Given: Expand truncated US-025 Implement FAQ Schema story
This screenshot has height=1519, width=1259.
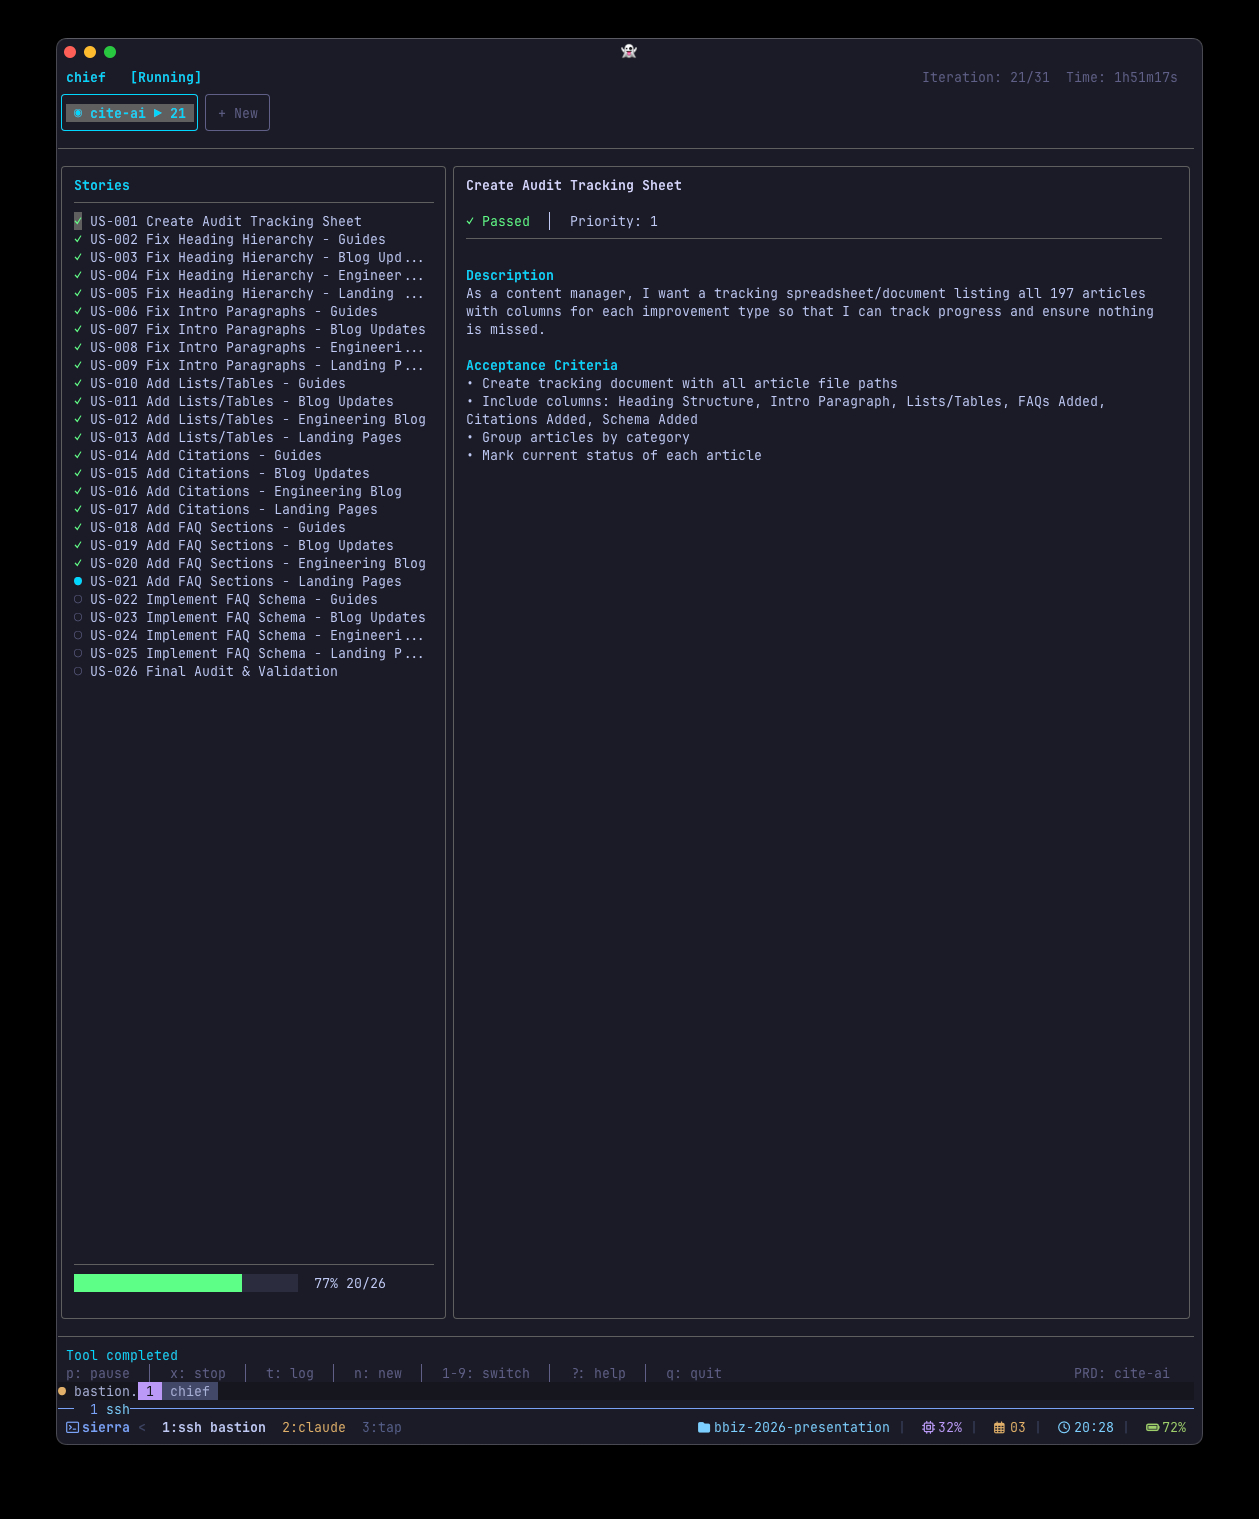Looking at the screenshot, I should (x=256, y=653).
